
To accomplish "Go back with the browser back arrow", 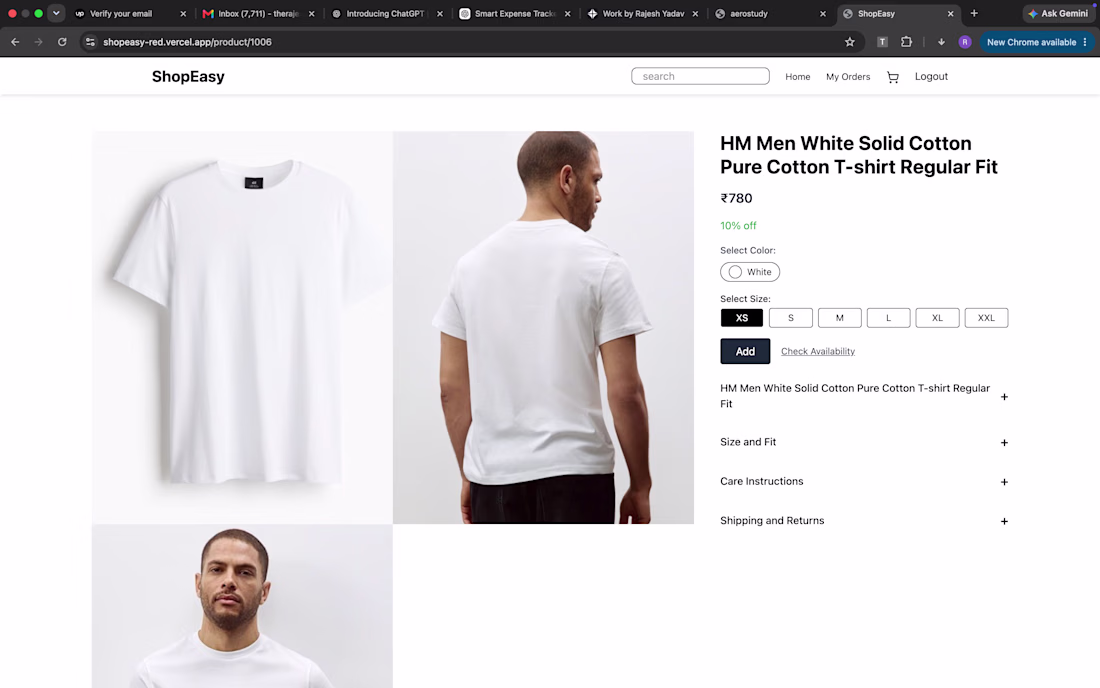I will [x=15, y=42].
